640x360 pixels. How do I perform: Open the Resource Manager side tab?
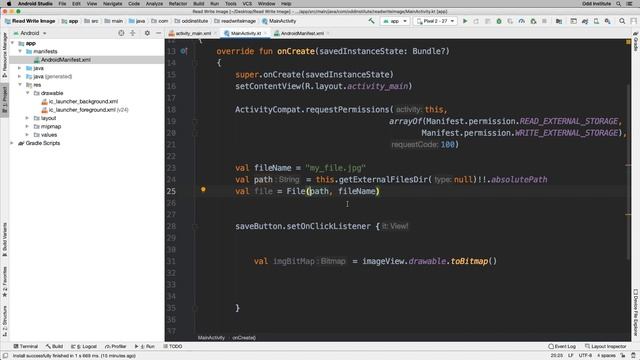point(4,55)
